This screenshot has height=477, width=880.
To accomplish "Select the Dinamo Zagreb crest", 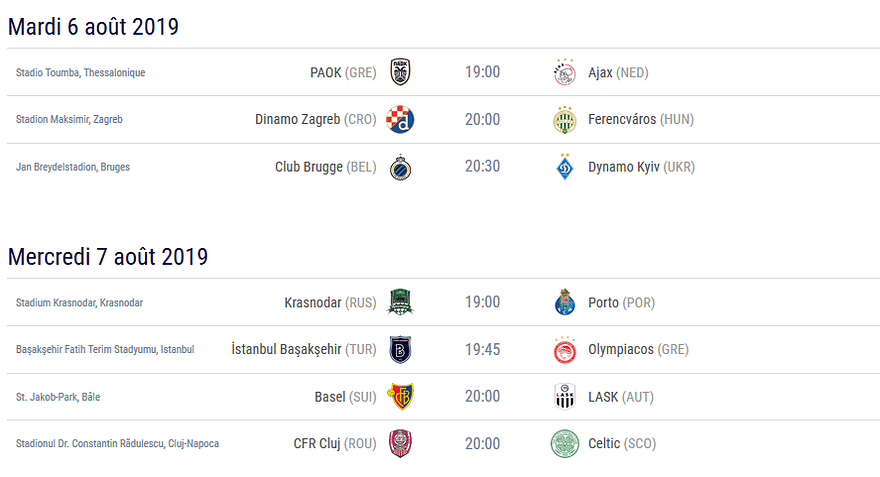I will [x=400, y=120].
